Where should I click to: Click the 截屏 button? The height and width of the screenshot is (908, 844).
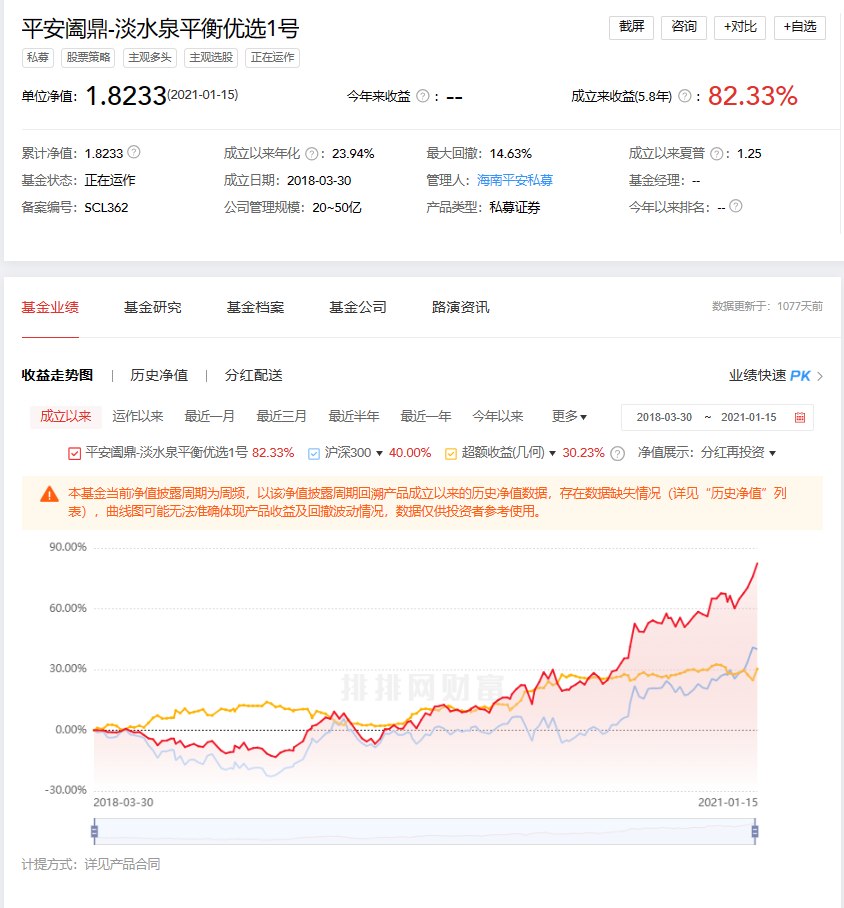pyautogui.click(x=631, y=27)
